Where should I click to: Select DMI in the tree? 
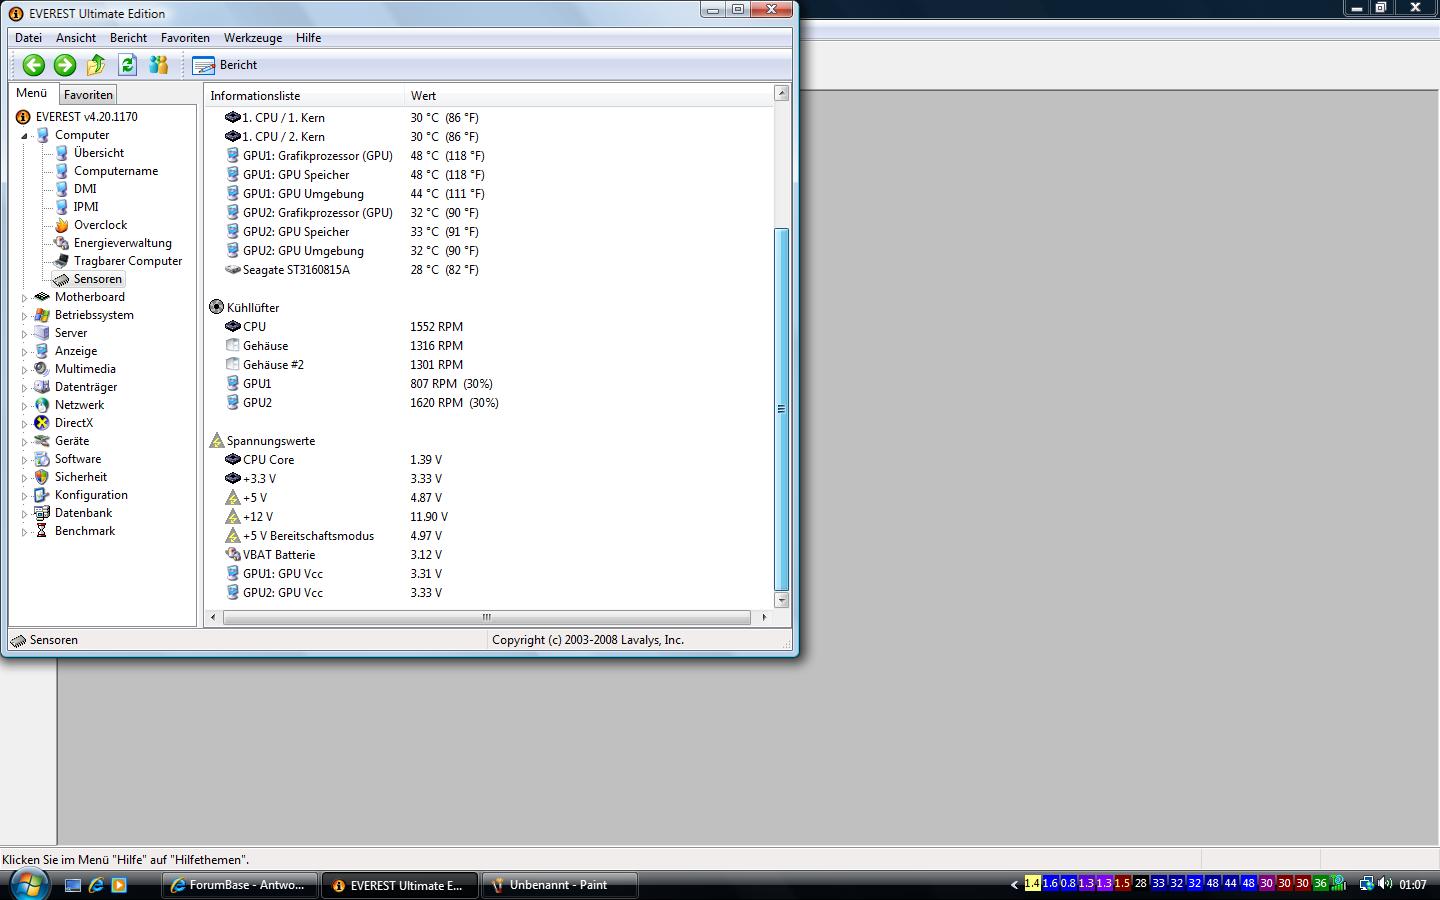click(x=85, y=189)
